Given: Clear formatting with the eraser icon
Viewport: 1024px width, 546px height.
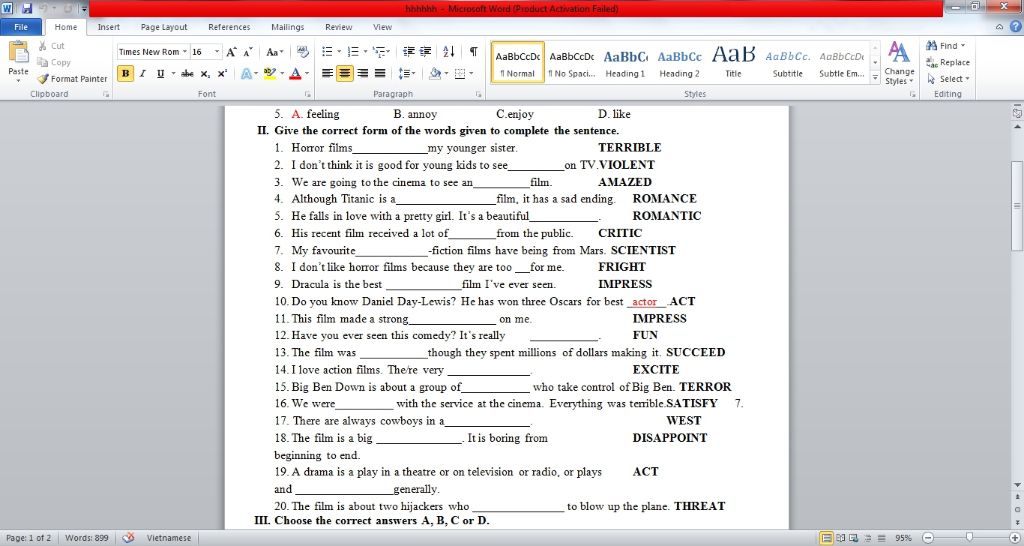Looking at the screenshot, I should [302, 52].
